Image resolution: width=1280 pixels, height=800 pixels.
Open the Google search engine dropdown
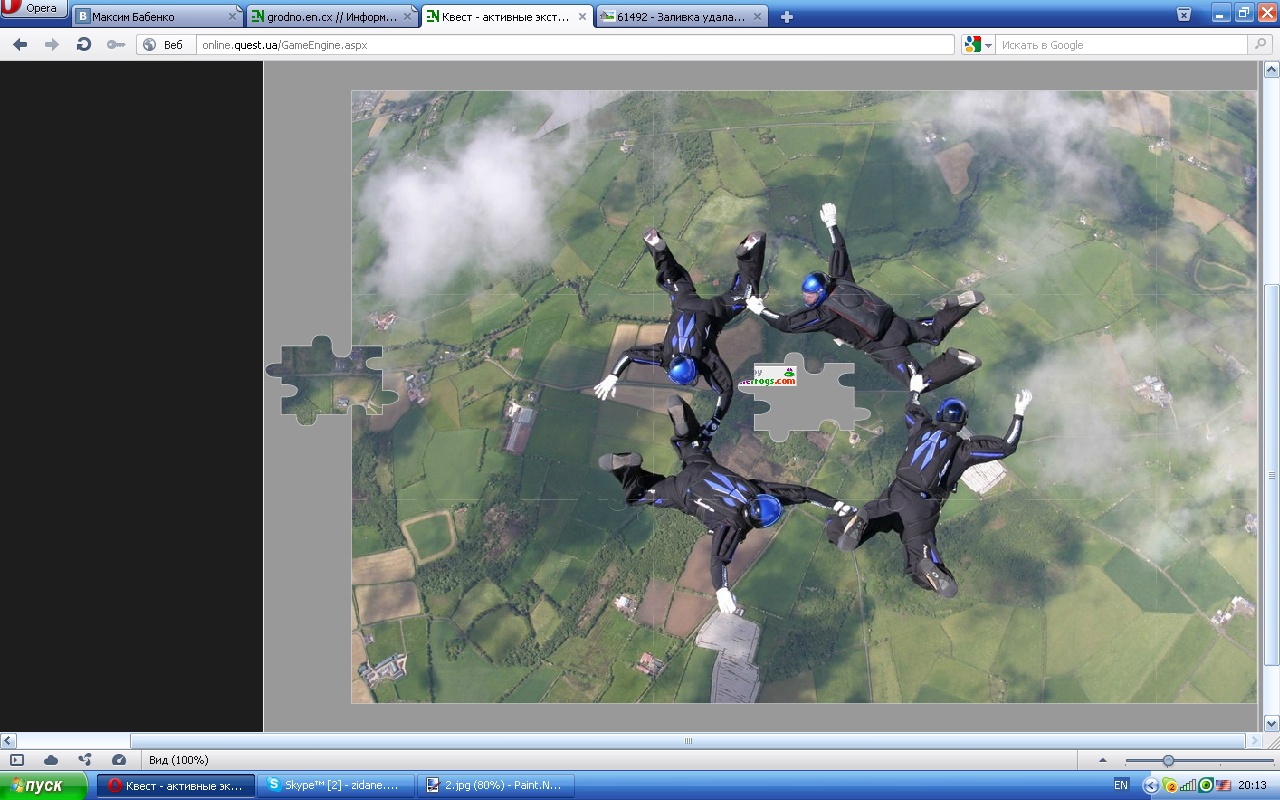(978, 45)
